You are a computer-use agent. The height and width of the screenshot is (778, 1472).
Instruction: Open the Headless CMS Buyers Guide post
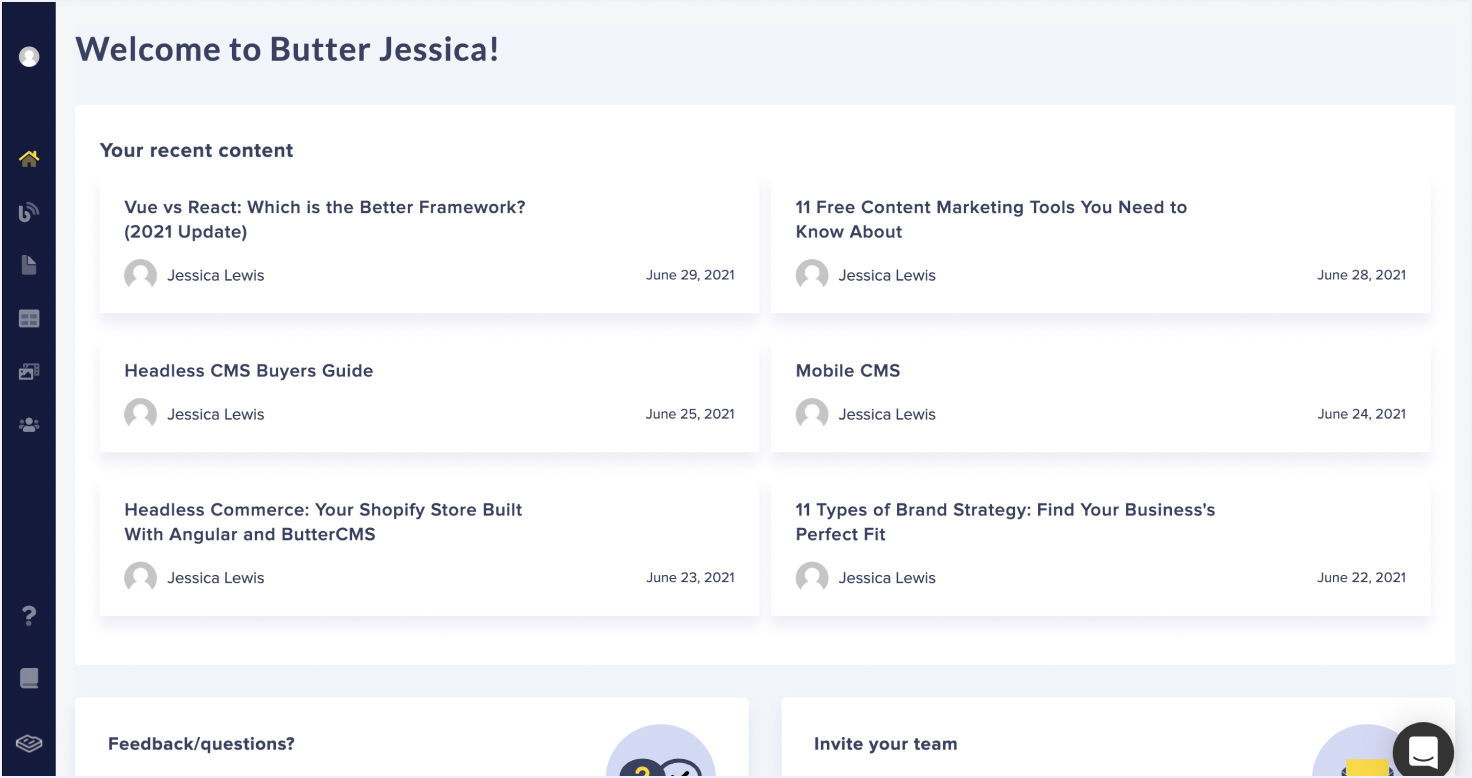[x=248, y=371]
